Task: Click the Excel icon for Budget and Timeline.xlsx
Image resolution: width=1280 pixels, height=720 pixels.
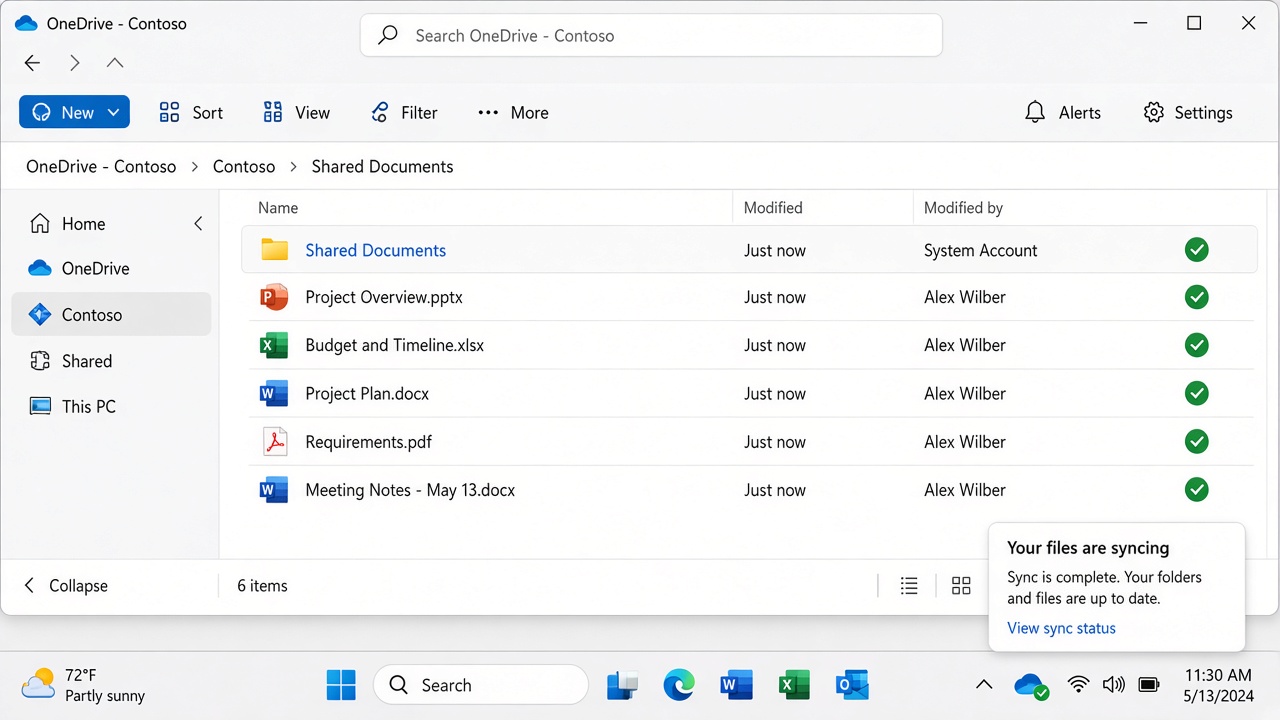Action: 274,345
